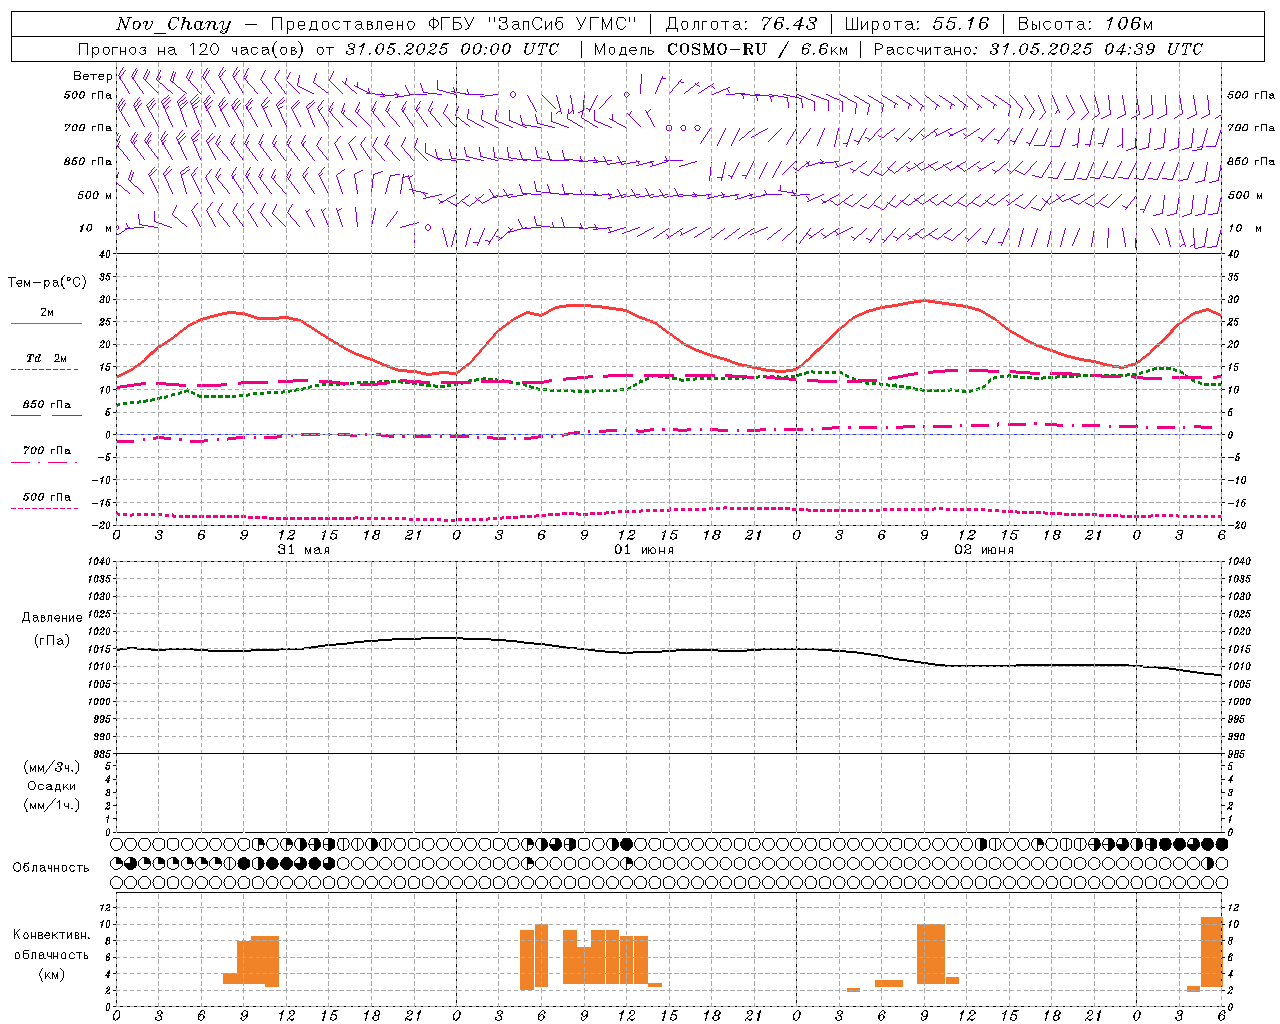Click the "02 июня" date label
The width and height of the screenshot is (1280, 1024).
click(983, 550)
